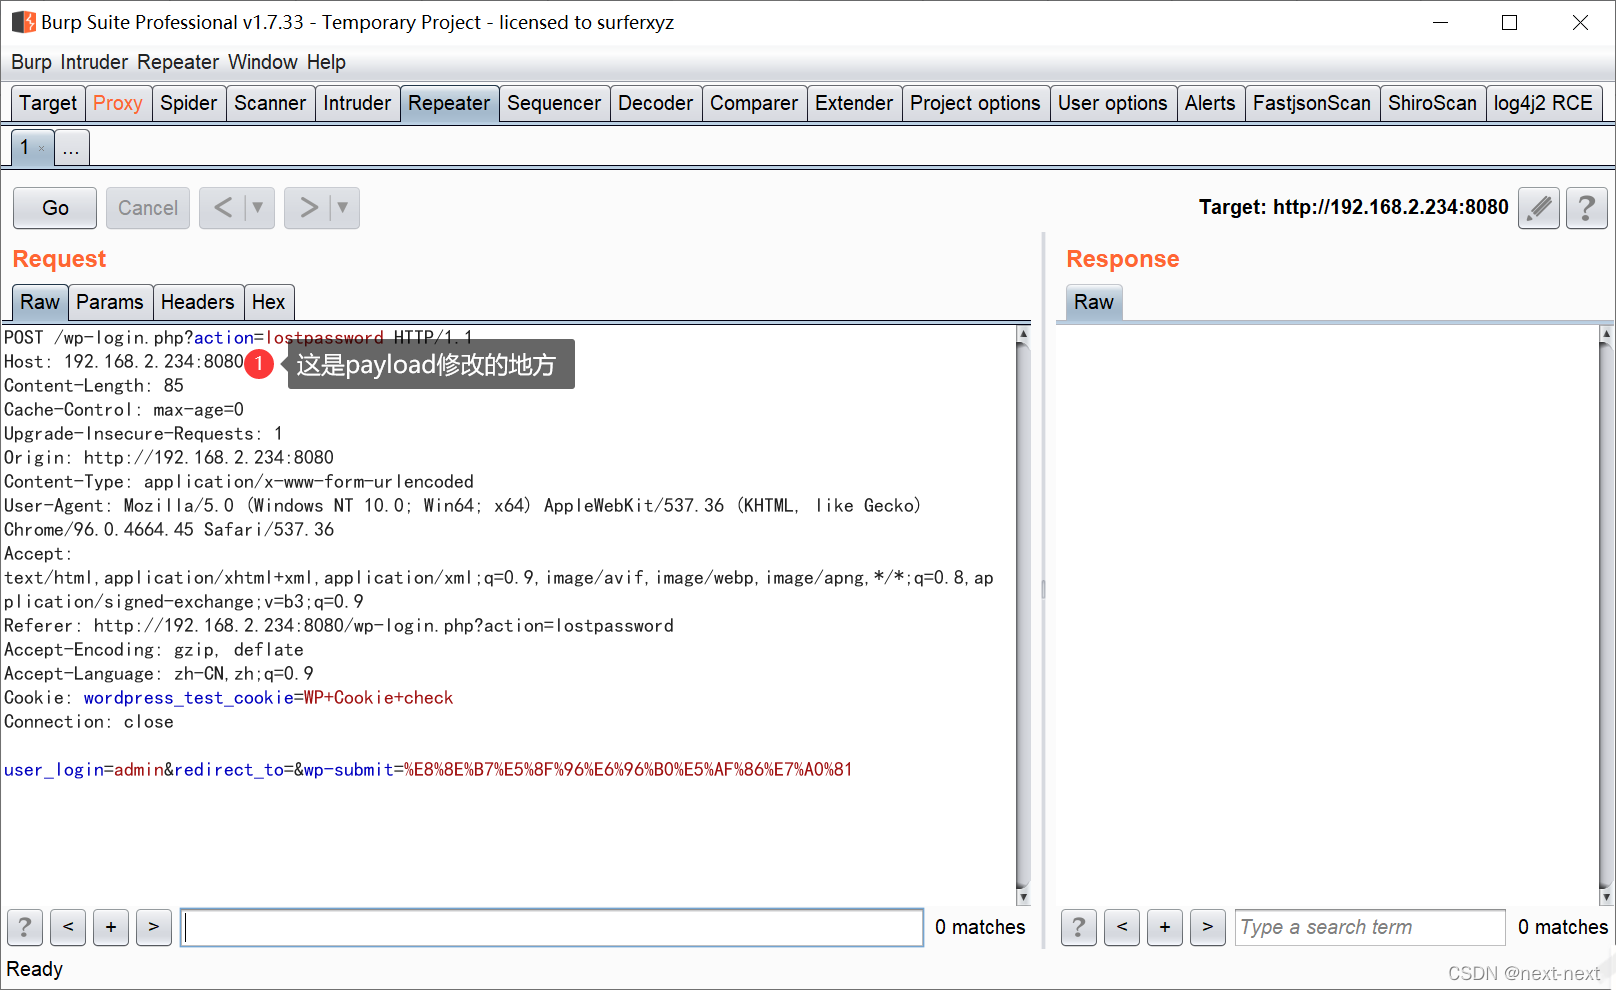The width and height of the screenshot is (1616, 990).
Task: Switch to the Scanner tab
Action: pos(270,103)
